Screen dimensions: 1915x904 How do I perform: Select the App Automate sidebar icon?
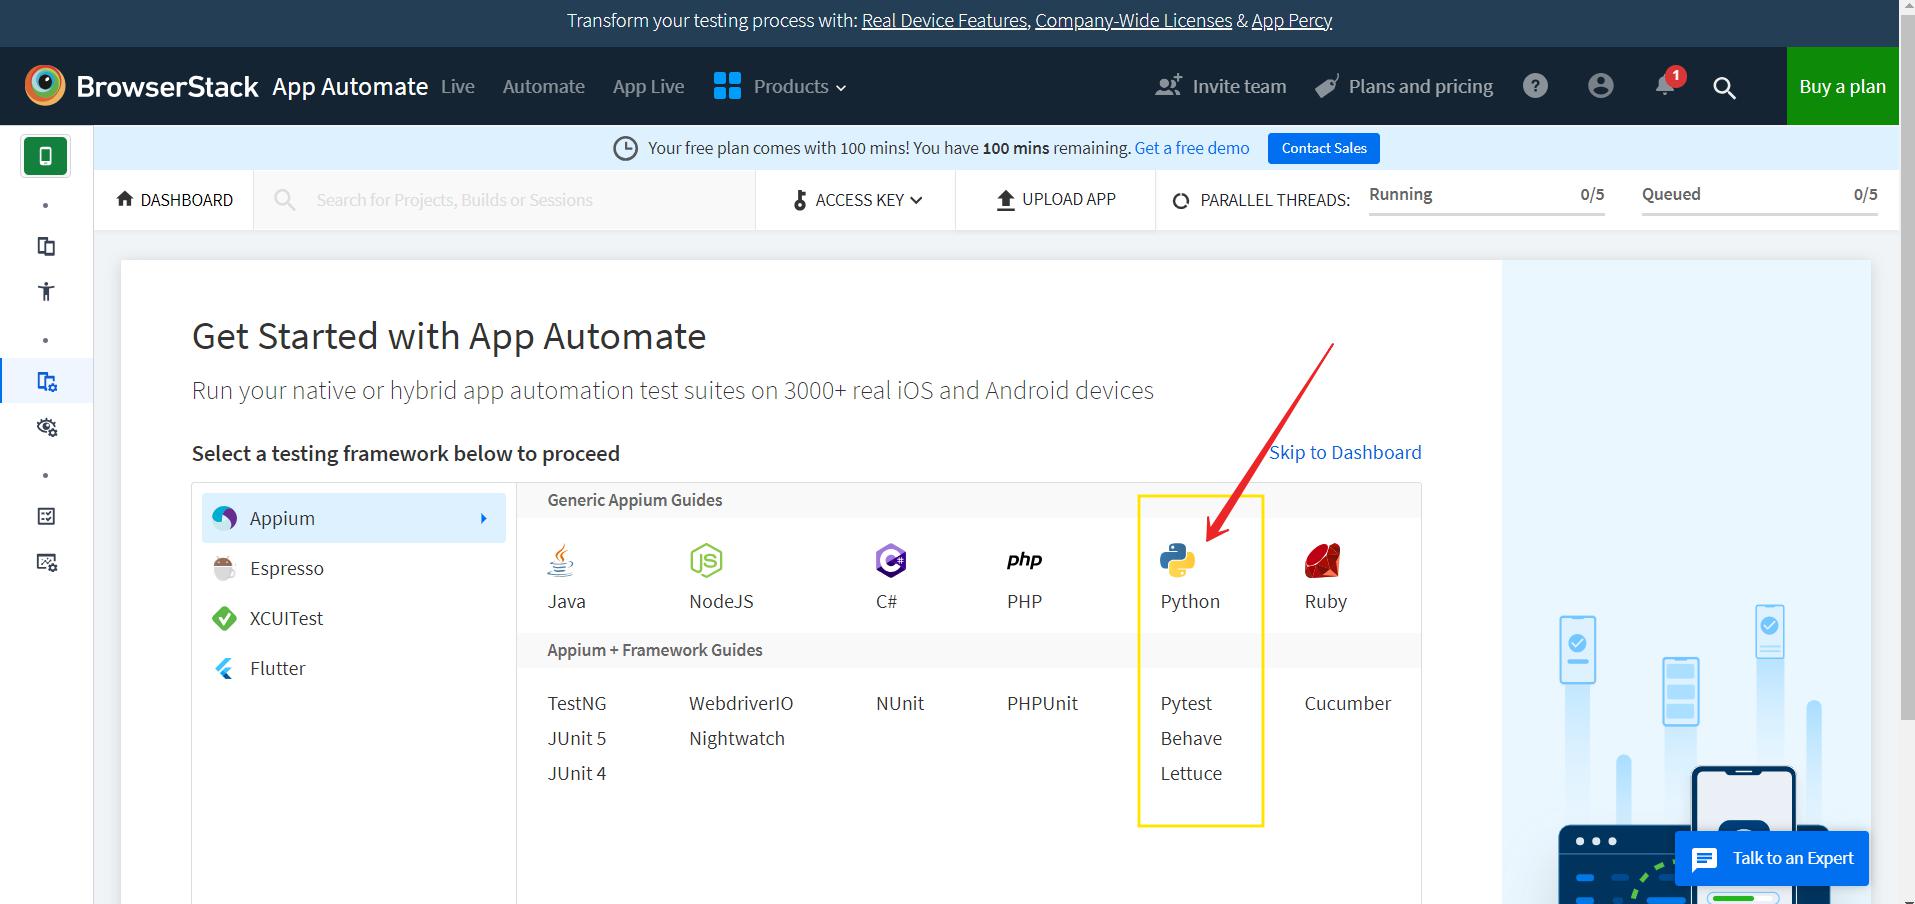click(x=46, y=381)
